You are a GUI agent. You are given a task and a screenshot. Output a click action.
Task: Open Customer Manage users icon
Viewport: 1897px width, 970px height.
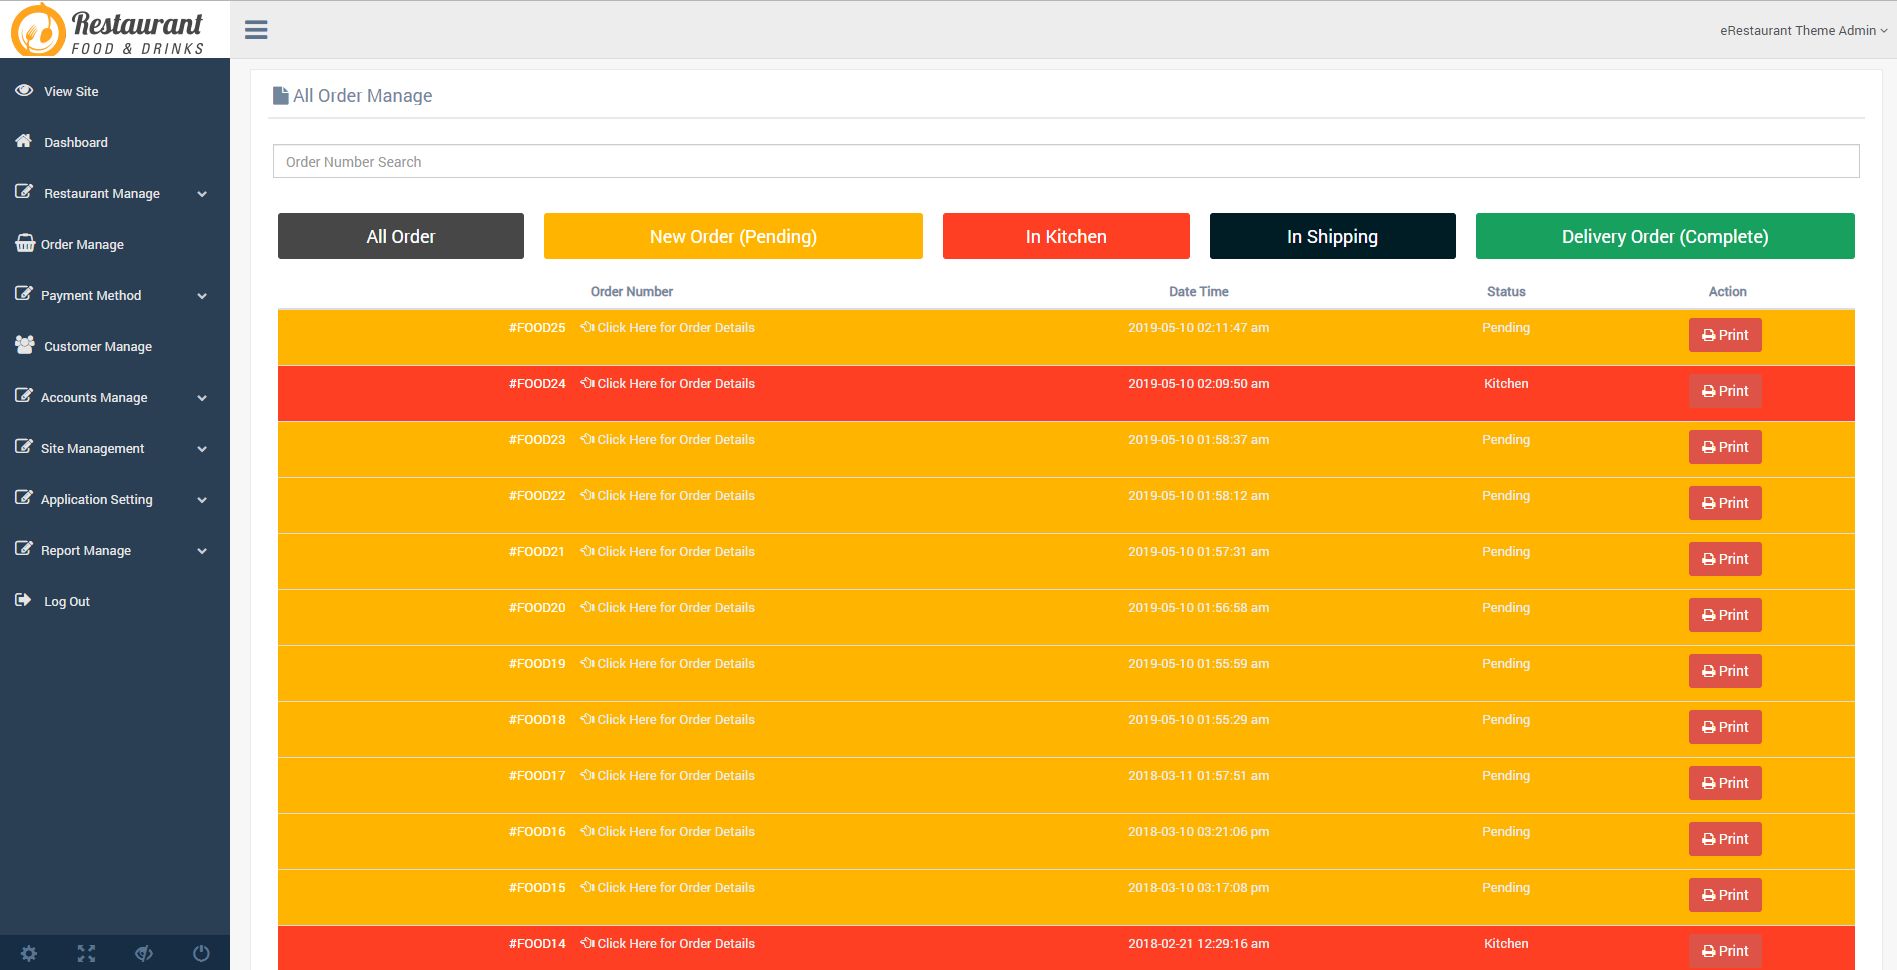(25, 345)
